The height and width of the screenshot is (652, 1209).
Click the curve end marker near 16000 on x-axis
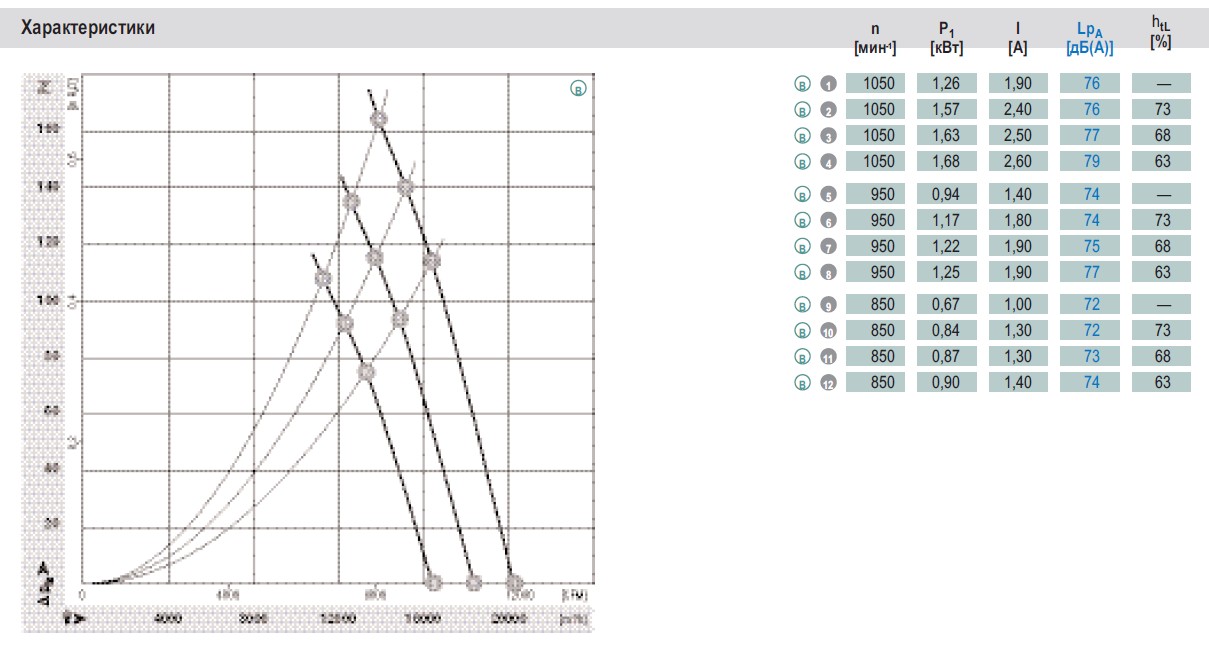[433, 582]
